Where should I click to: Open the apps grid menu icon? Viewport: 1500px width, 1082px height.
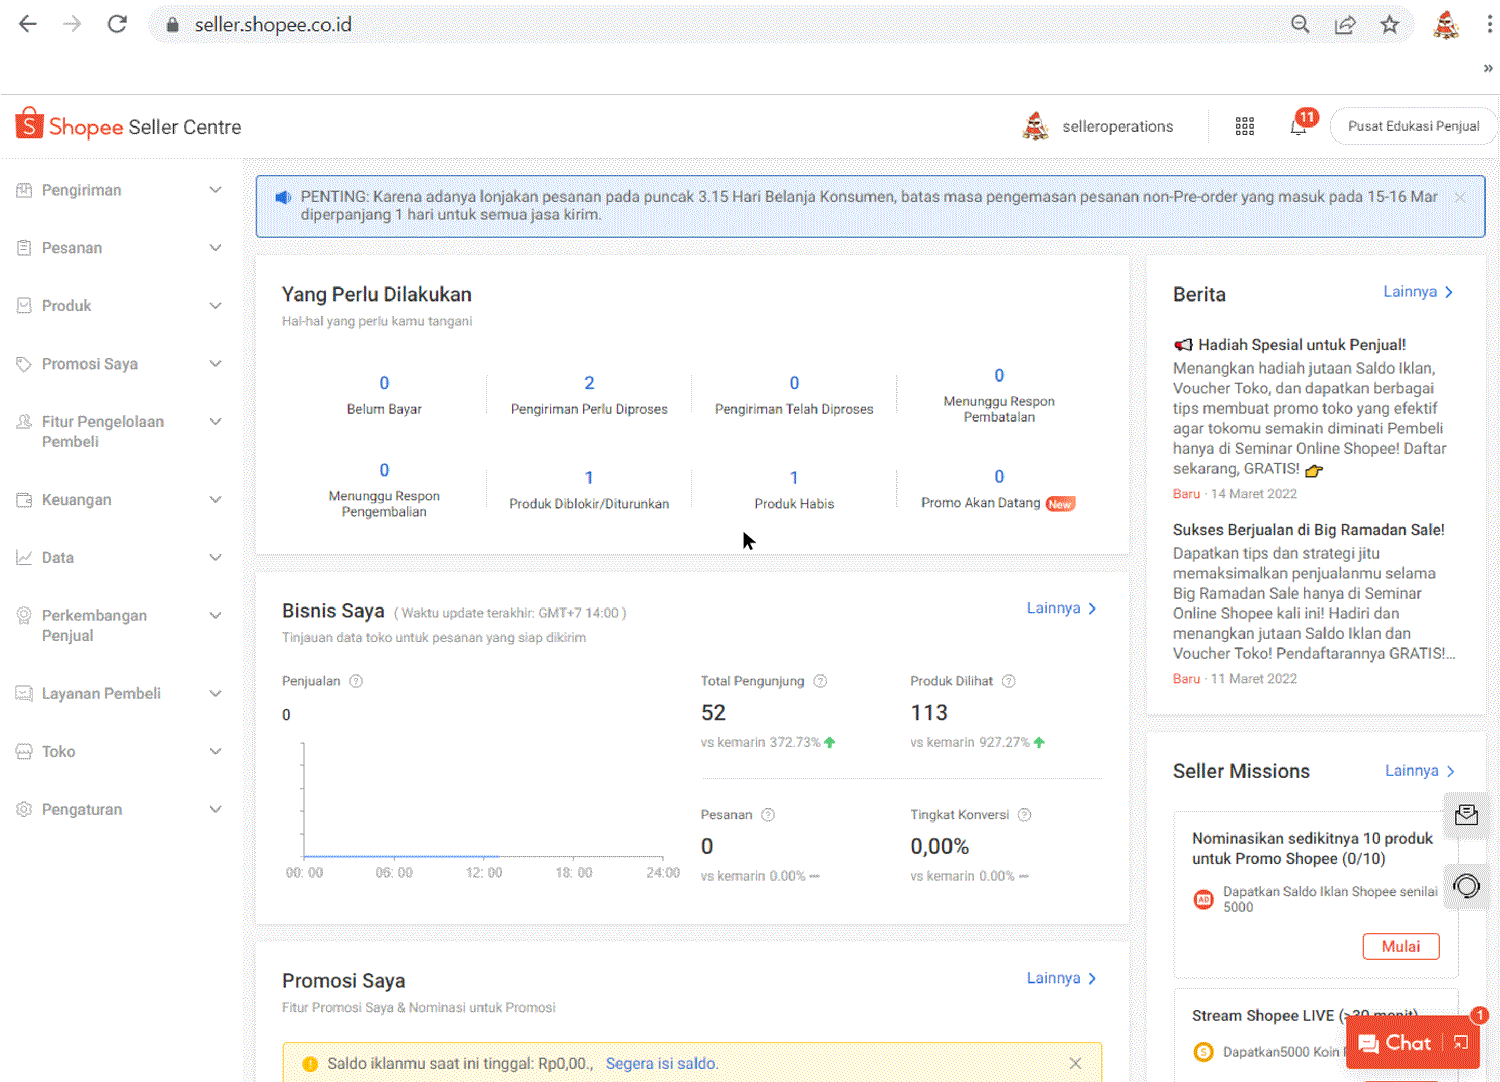(x=1244, y=126)
